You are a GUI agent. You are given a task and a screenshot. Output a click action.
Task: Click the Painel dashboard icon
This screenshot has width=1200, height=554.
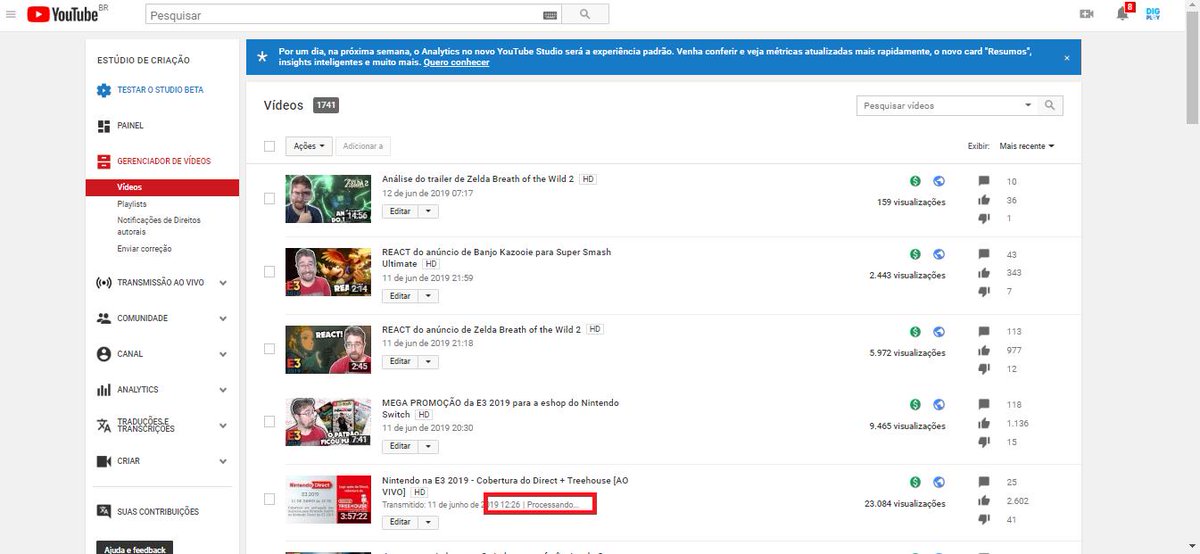104,126
